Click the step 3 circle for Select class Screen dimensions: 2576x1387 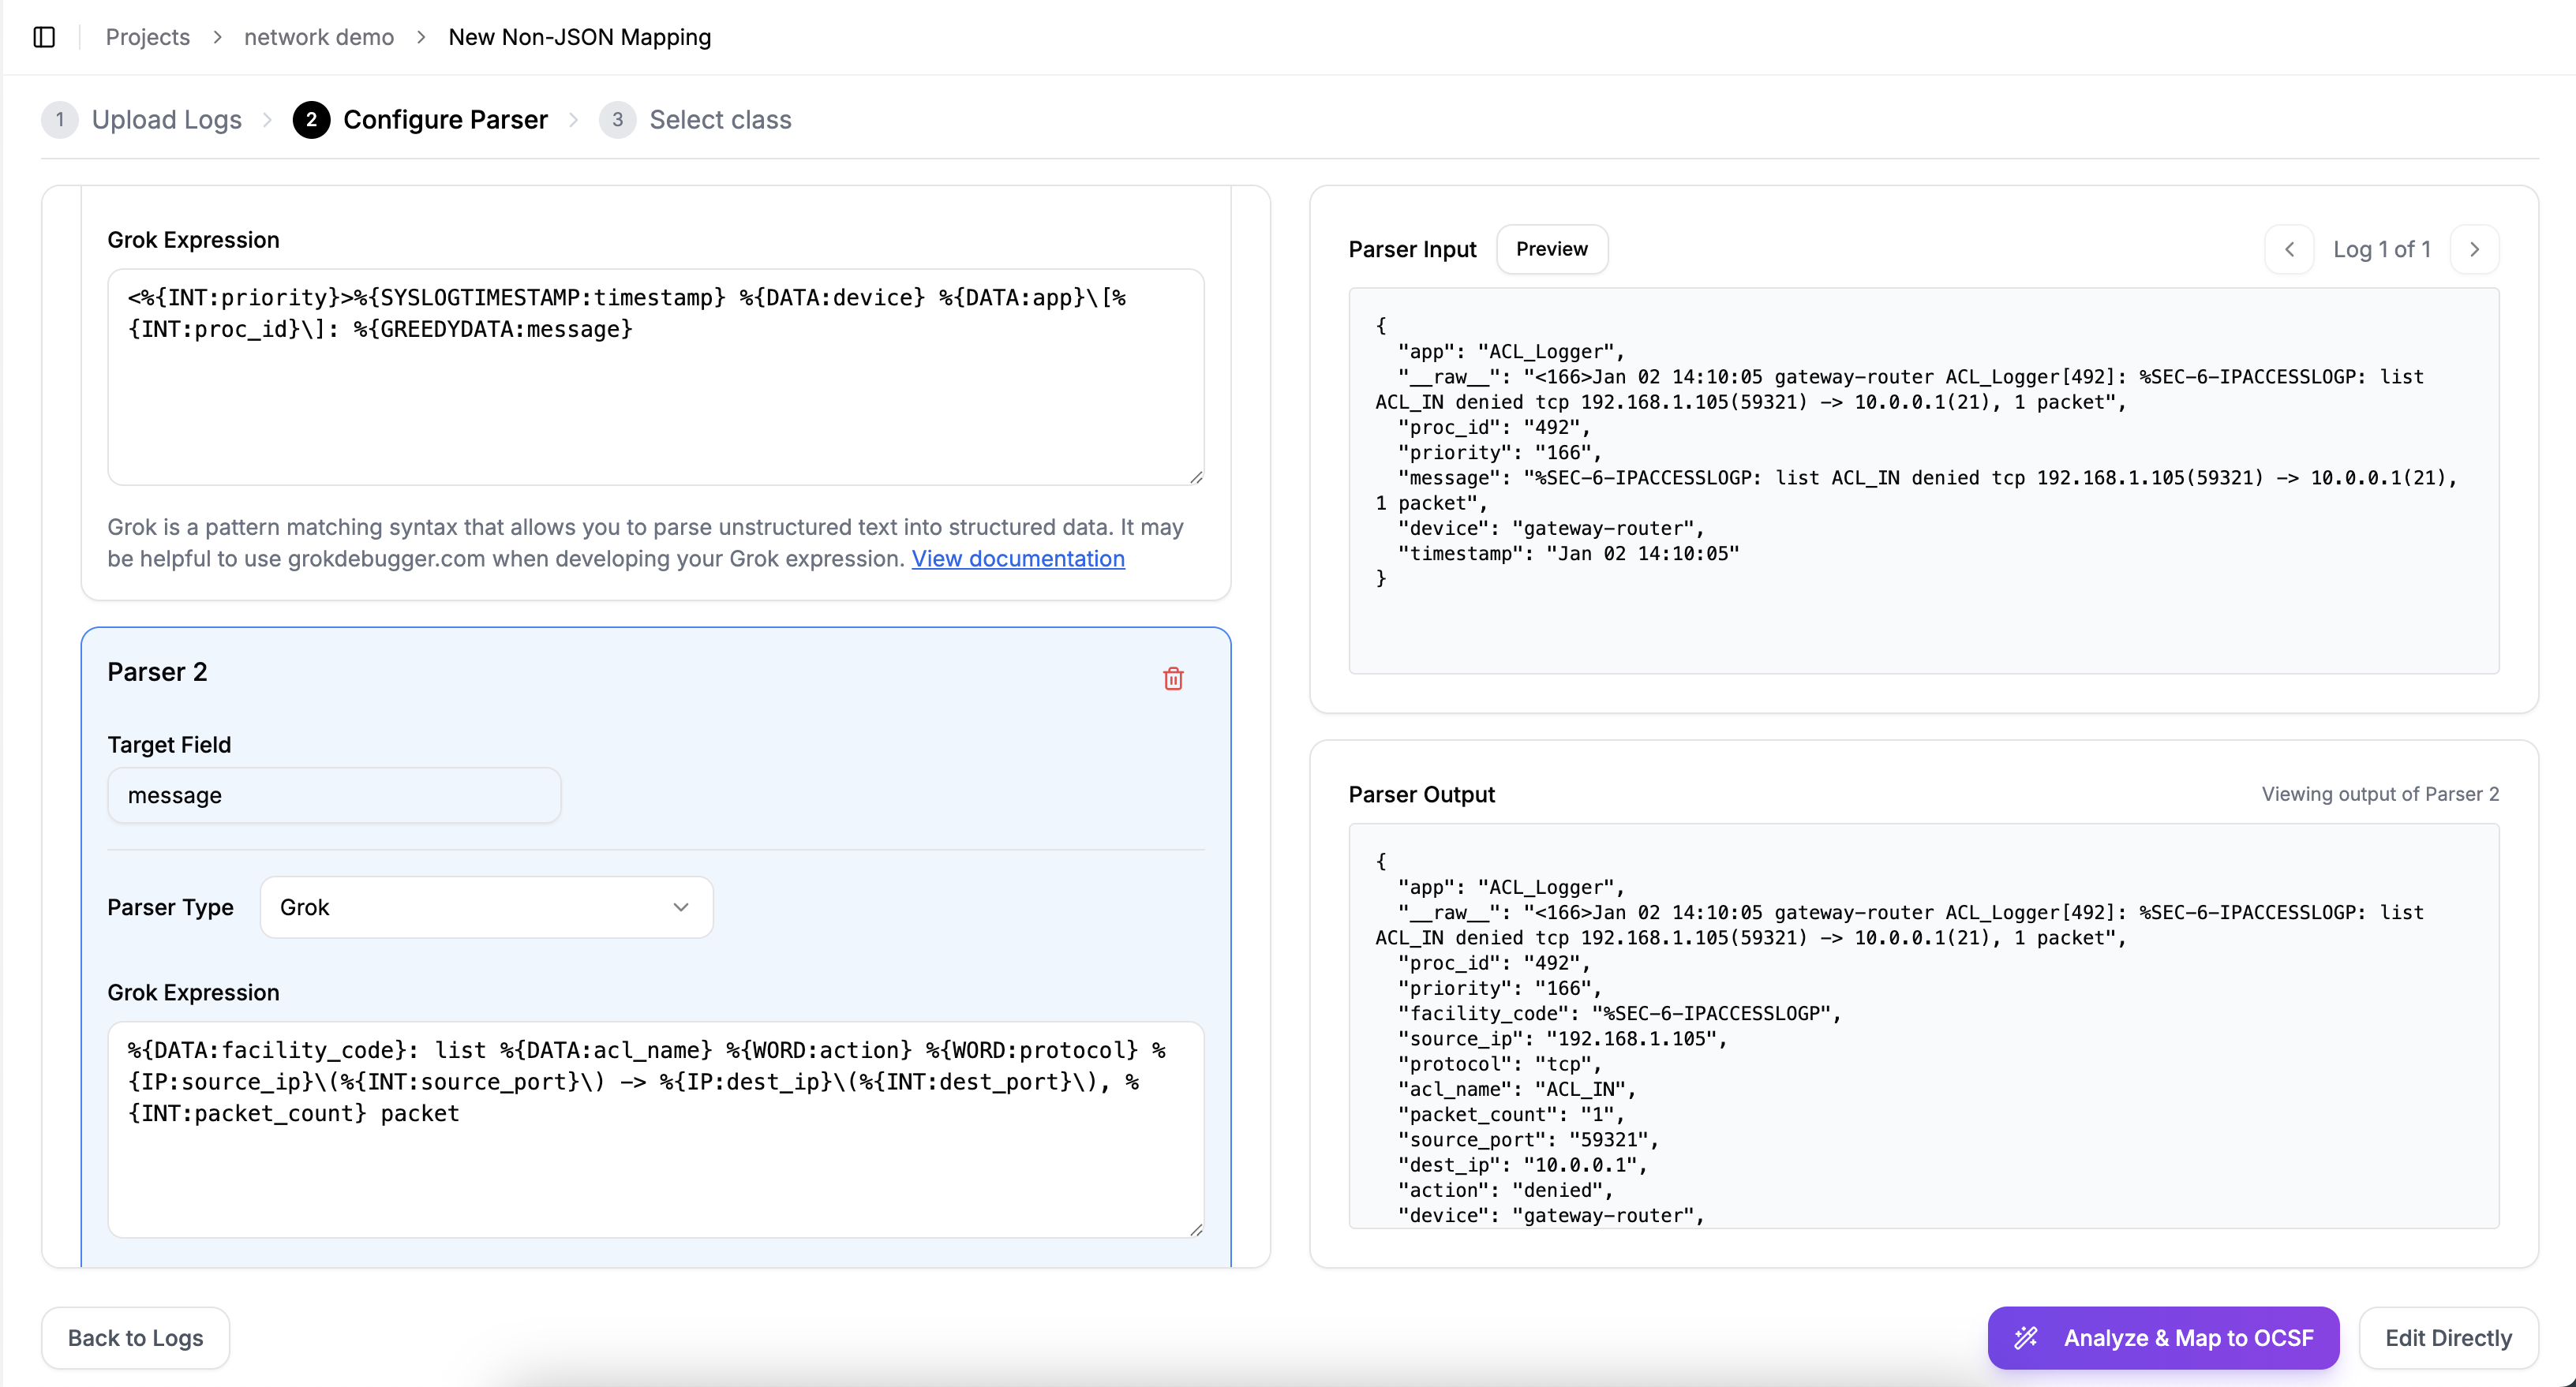tap(617, 120)
